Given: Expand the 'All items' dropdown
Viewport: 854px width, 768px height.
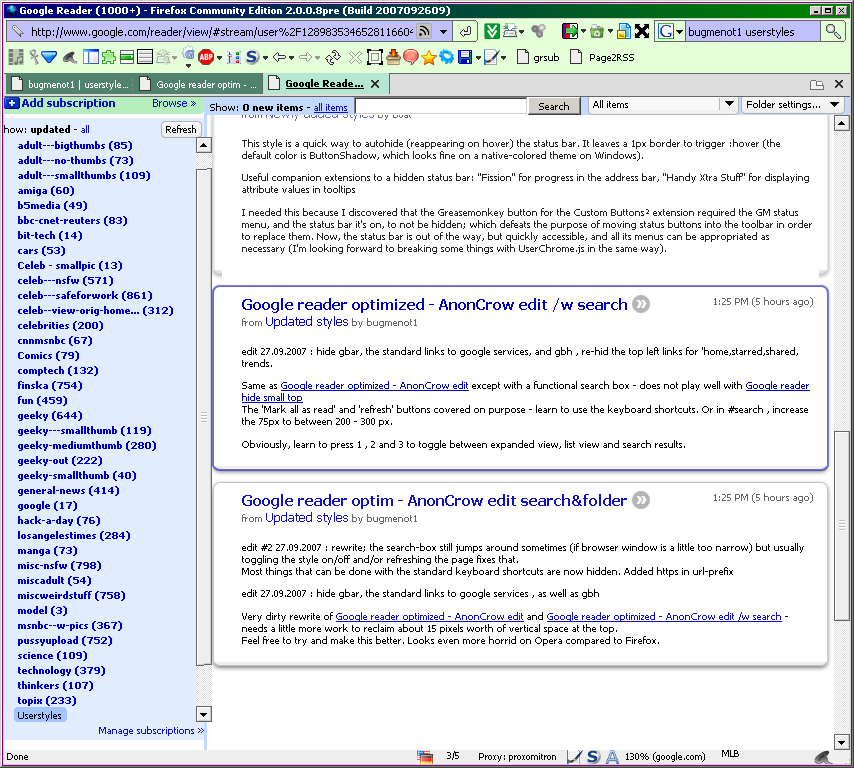Looking at the screenshot, I should (729, 104).
